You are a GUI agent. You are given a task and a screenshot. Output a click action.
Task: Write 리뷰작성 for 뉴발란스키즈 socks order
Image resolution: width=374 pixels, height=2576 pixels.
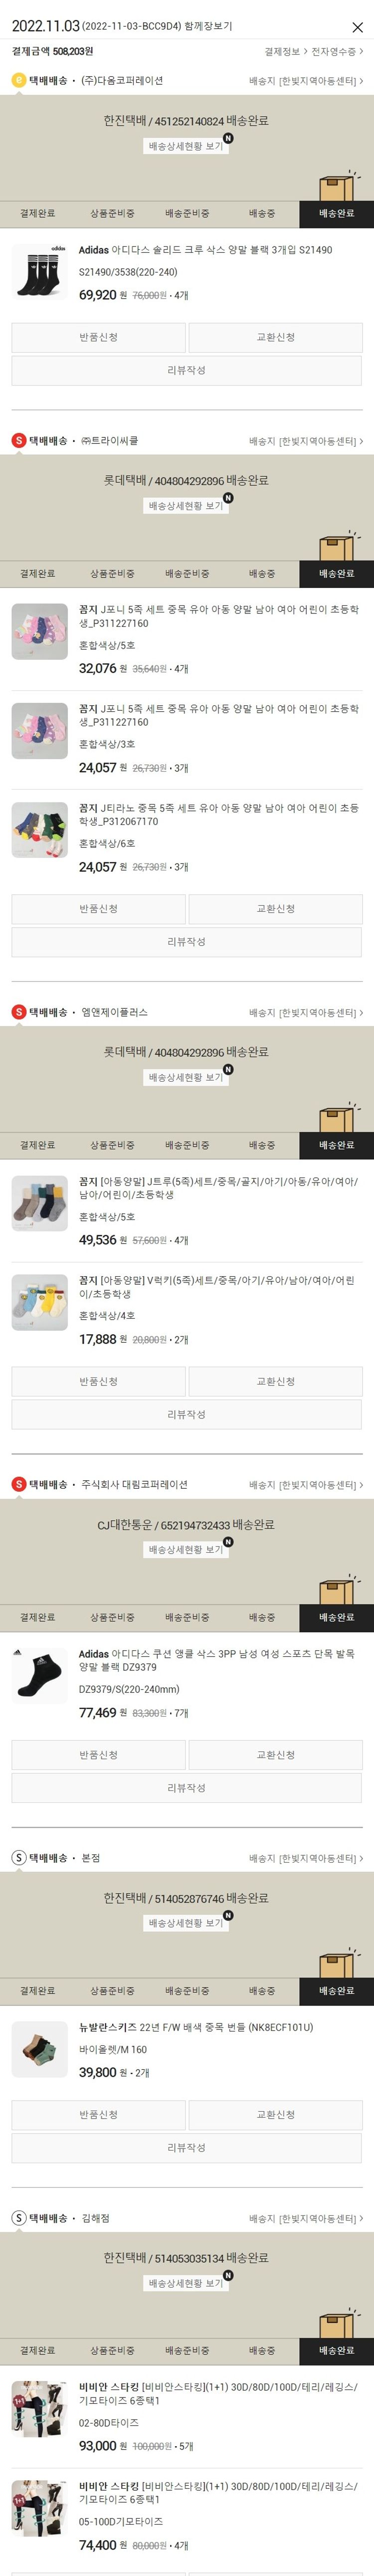186,2147
